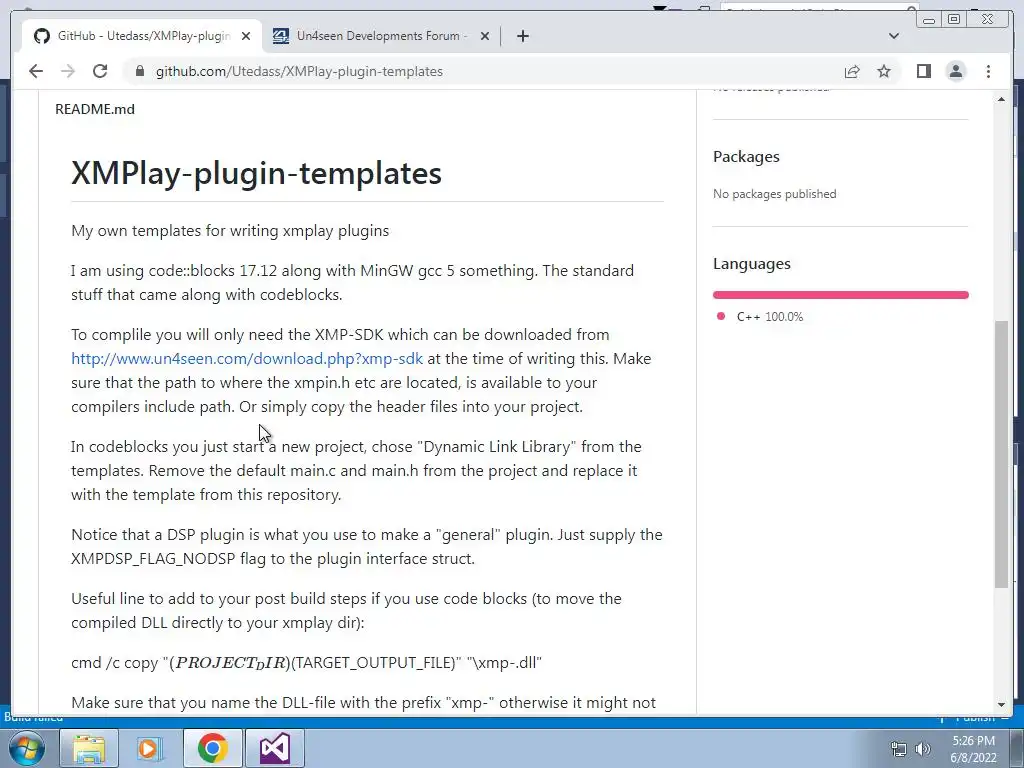Open the browser side panel

point(923,71)
